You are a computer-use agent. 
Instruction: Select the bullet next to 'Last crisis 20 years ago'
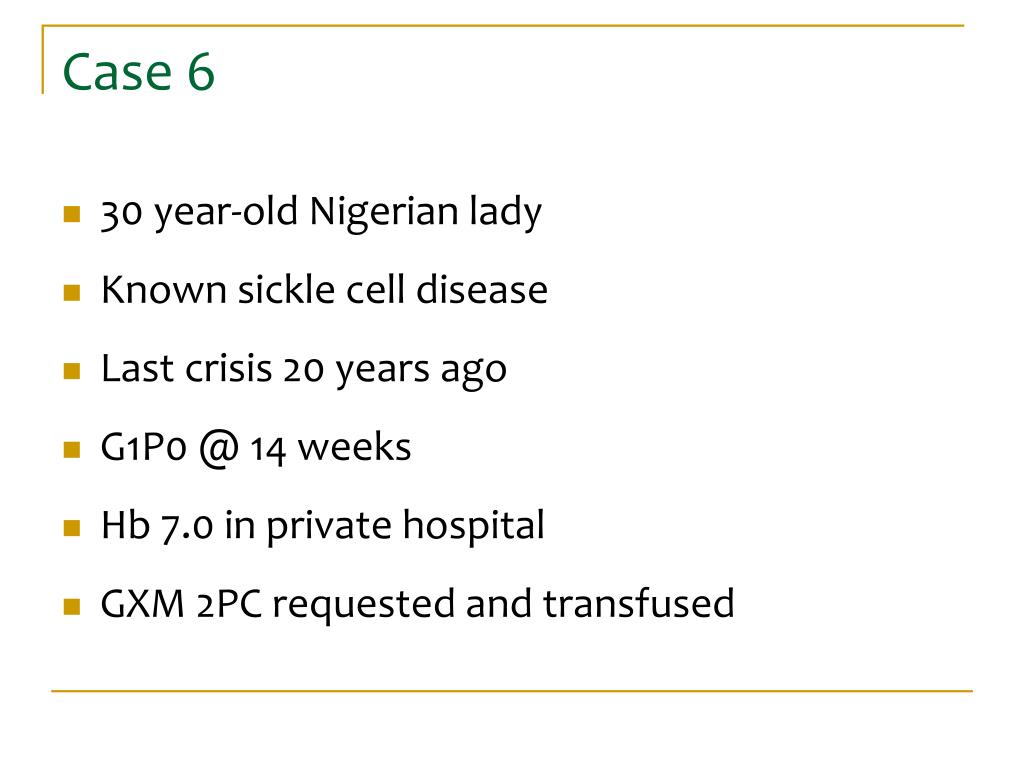[72, 371]
